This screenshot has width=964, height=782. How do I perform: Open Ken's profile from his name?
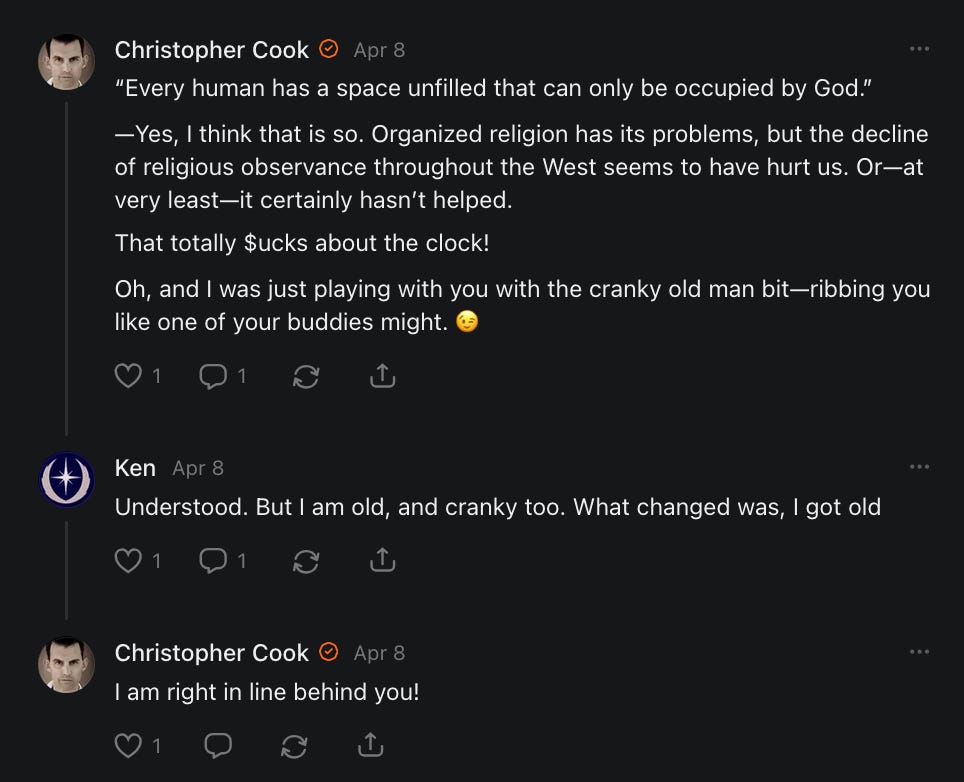135,468
